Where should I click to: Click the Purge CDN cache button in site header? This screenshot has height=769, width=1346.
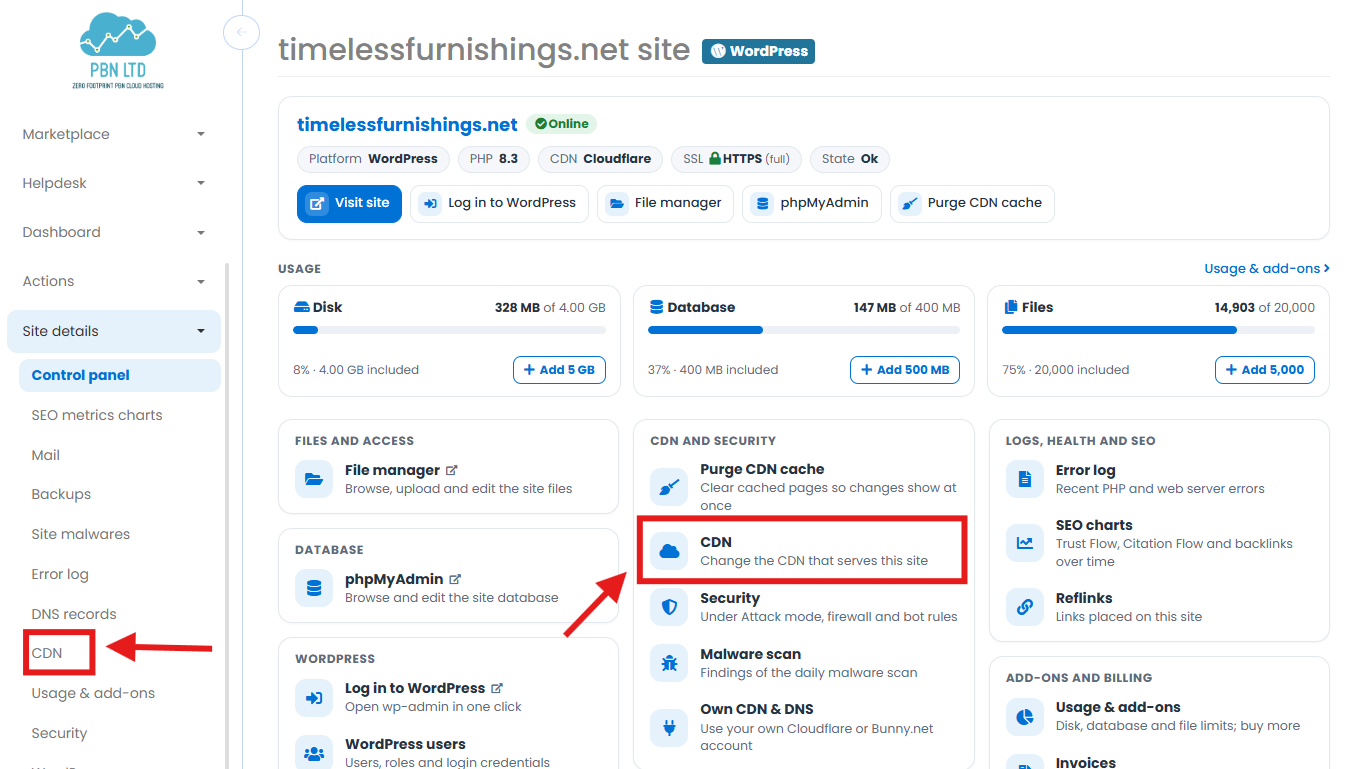coord(972,203)
